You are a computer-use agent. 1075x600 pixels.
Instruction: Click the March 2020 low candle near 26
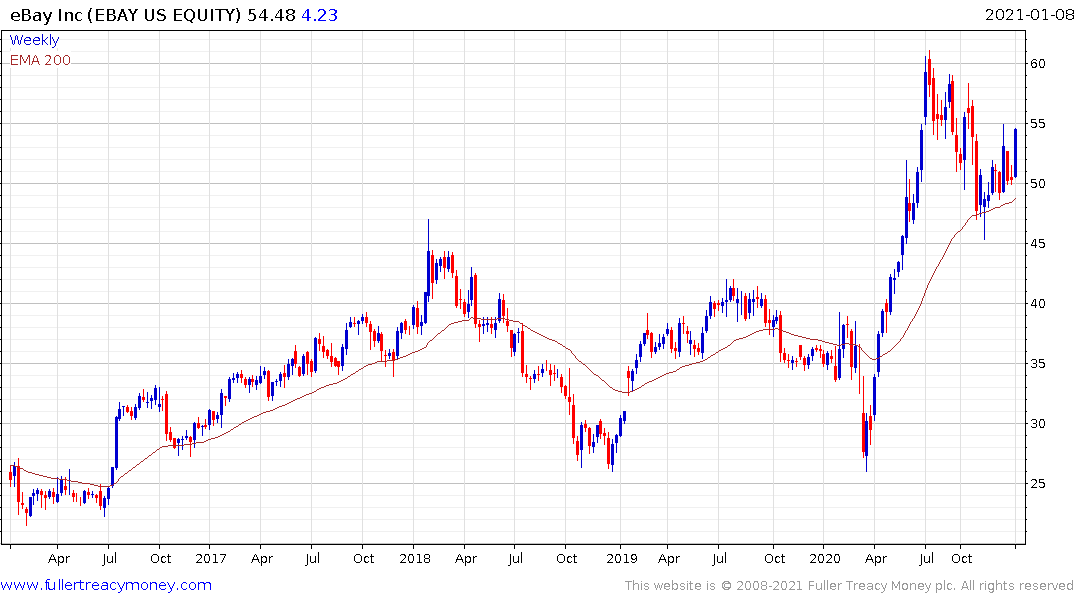pos(866,442)
